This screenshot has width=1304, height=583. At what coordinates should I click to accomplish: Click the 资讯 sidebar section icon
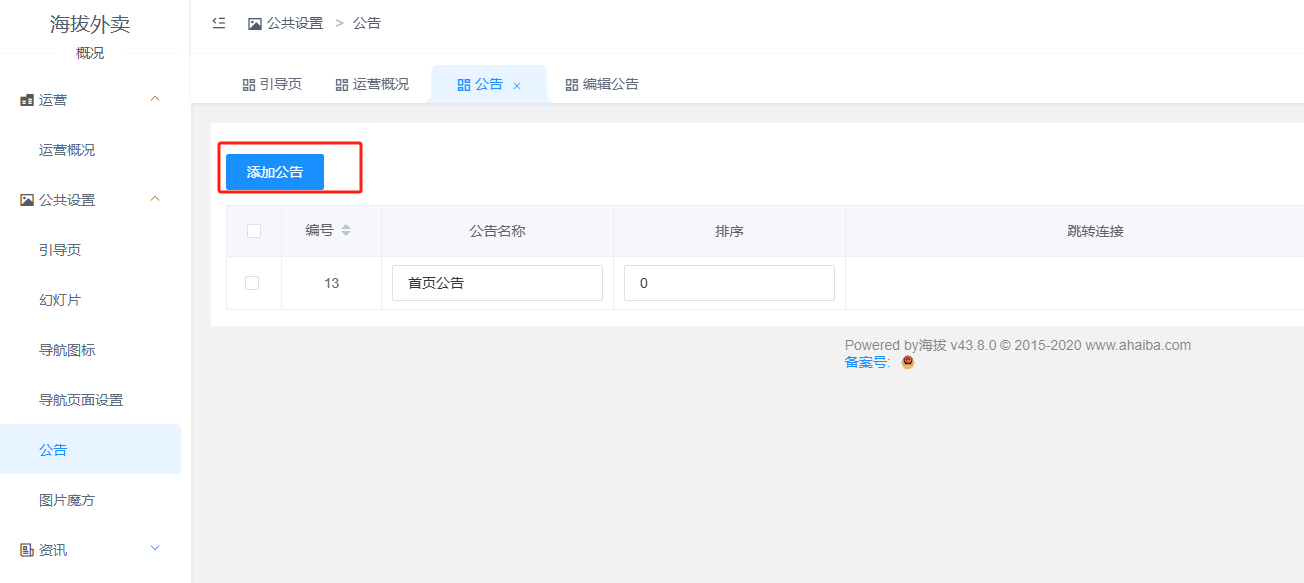point(27,550)
